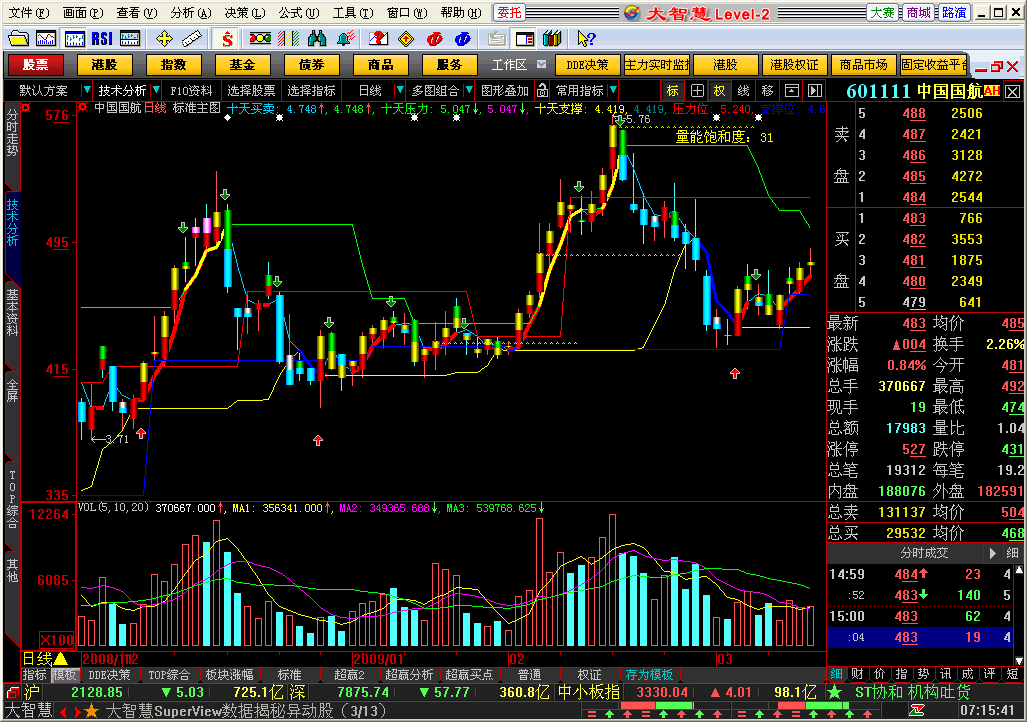Click the 债券 yellow category button
Viewport: 1027px width, 722px height.
coord(311,65)
